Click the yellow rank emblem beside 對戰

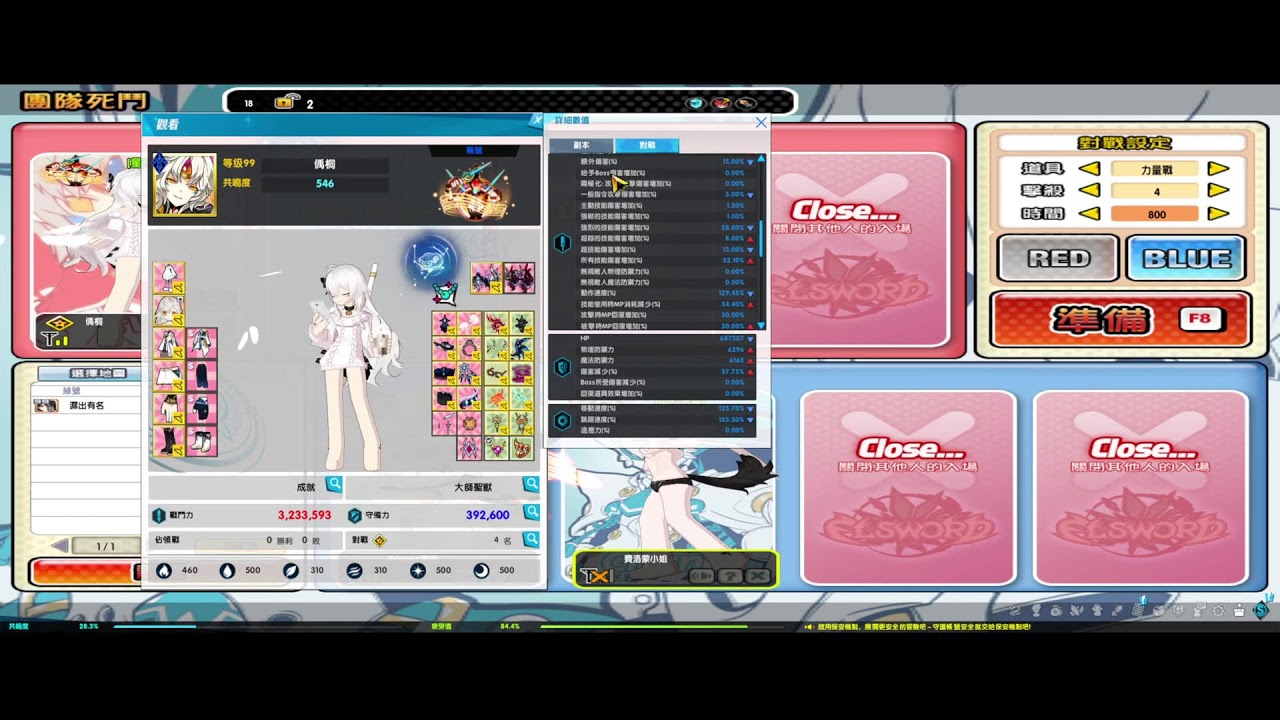(x=380, y=540)
